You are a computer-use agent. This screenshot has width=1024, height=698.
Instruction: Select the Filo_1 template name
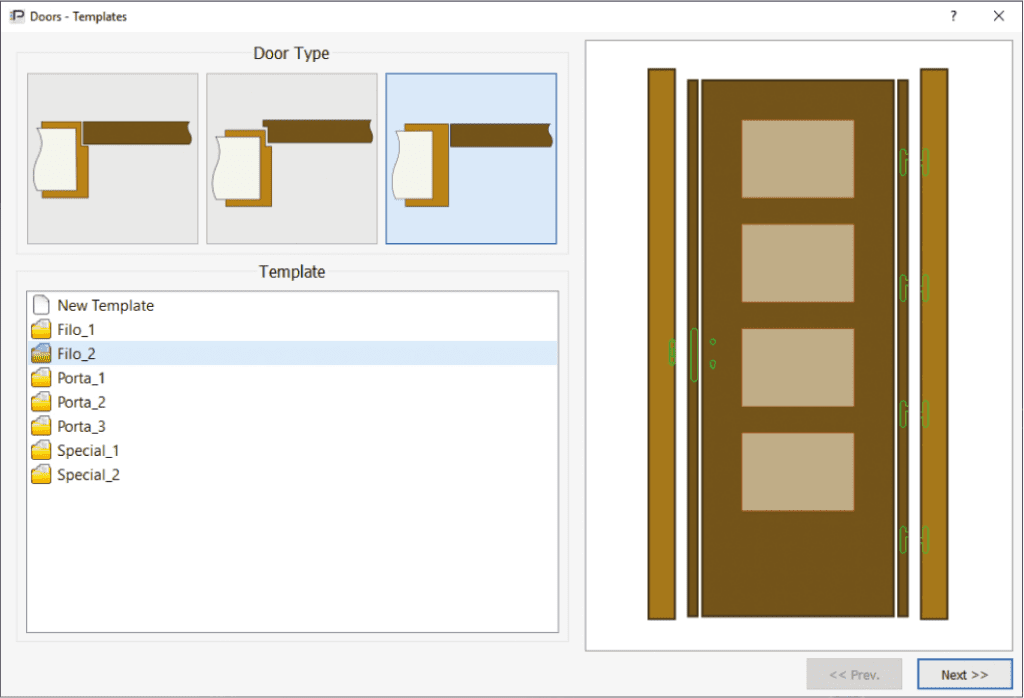pyautogui.click(x=76, y=330)
